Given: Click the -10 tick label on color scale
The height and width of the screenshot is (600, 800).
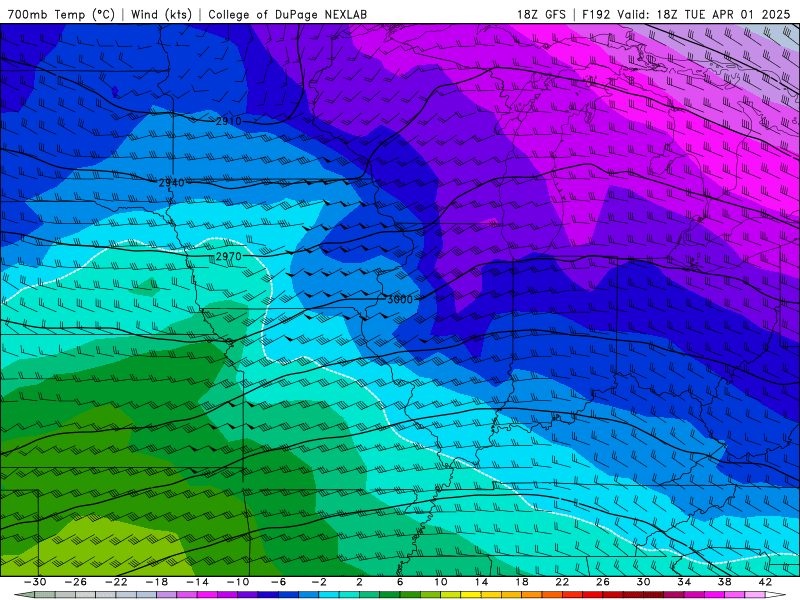Looking at the screenshot, I should 238,582.
